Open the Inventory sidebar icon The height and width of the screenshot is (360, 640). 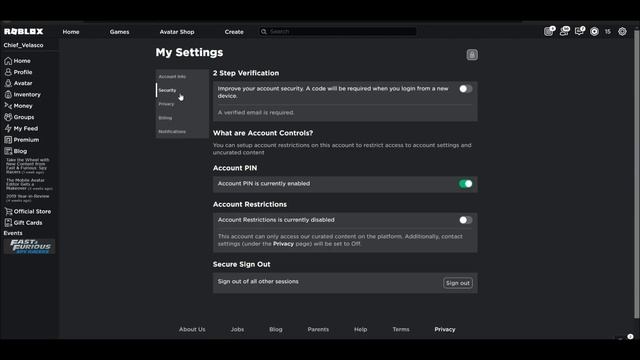[x=8, y=94]
